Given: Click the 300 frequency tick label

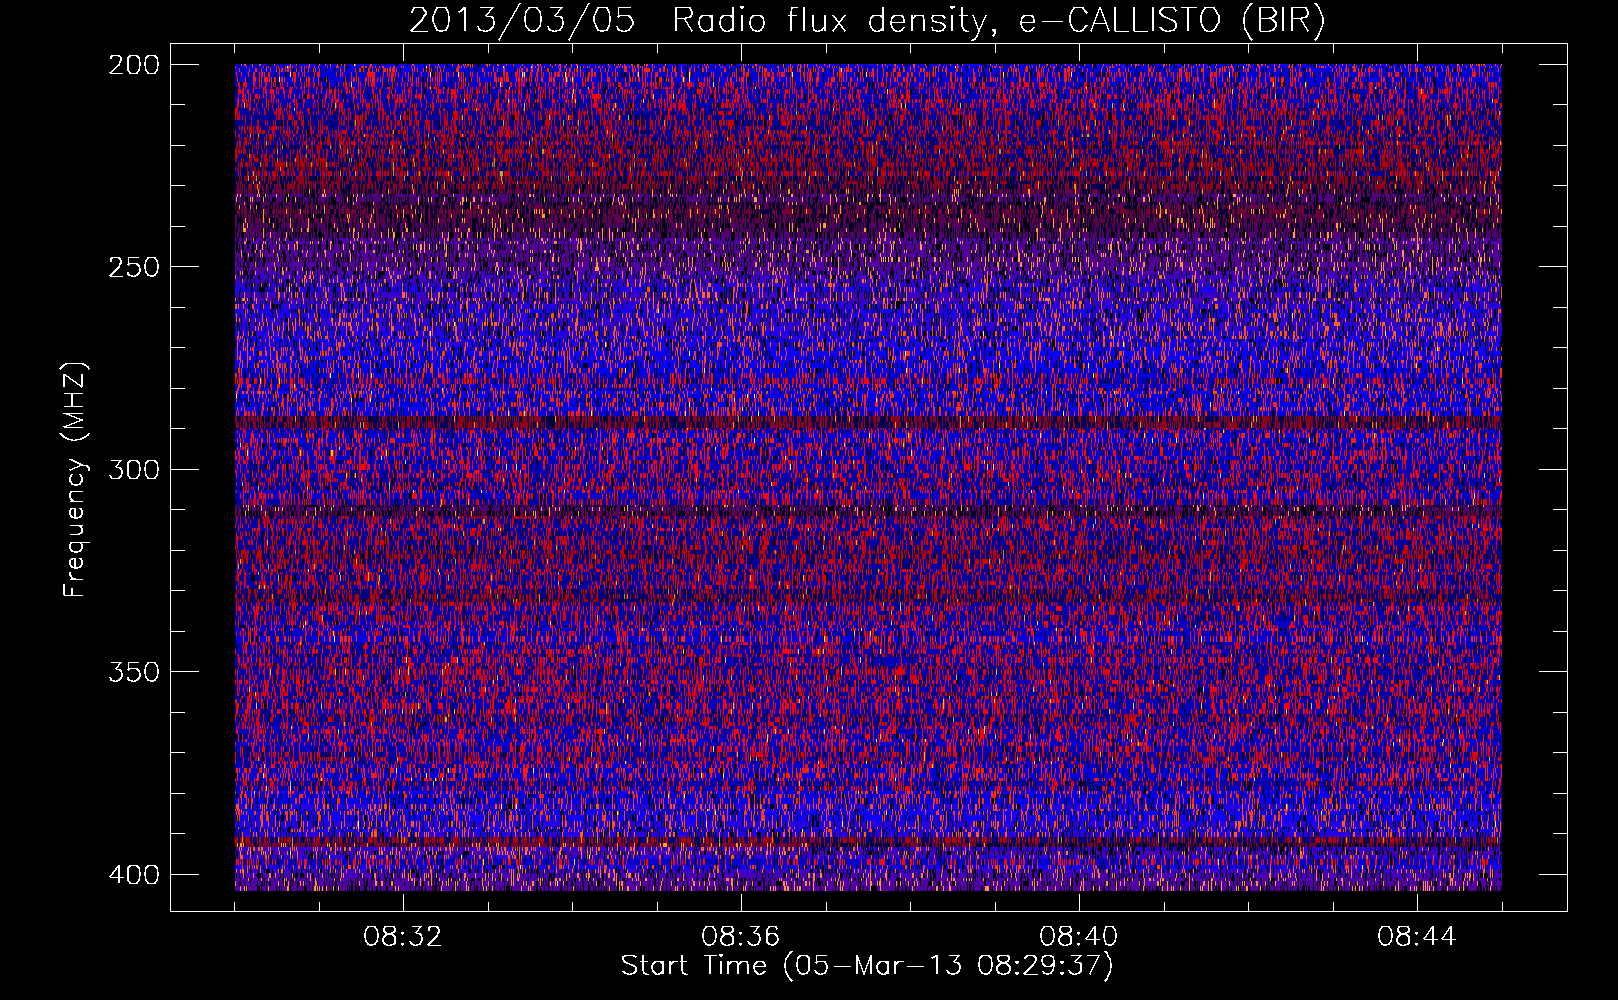Looking at the screenshot, I should pyautogui.click(x=133, y=469).
